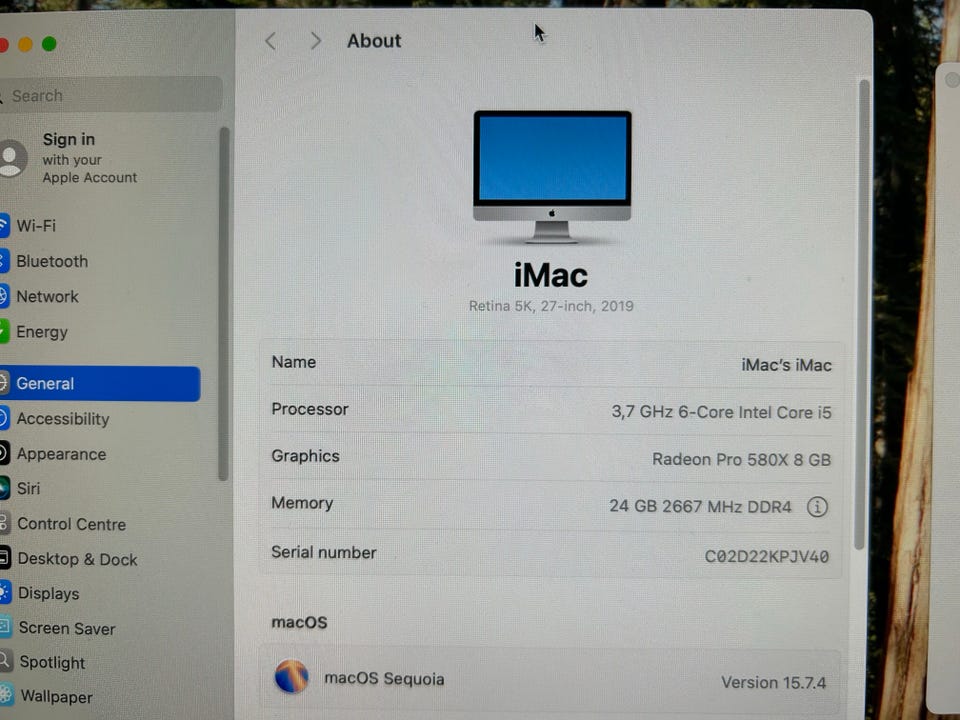Select the iMac computer illustration
The image size is (960, 720).
tap(552, 177)
